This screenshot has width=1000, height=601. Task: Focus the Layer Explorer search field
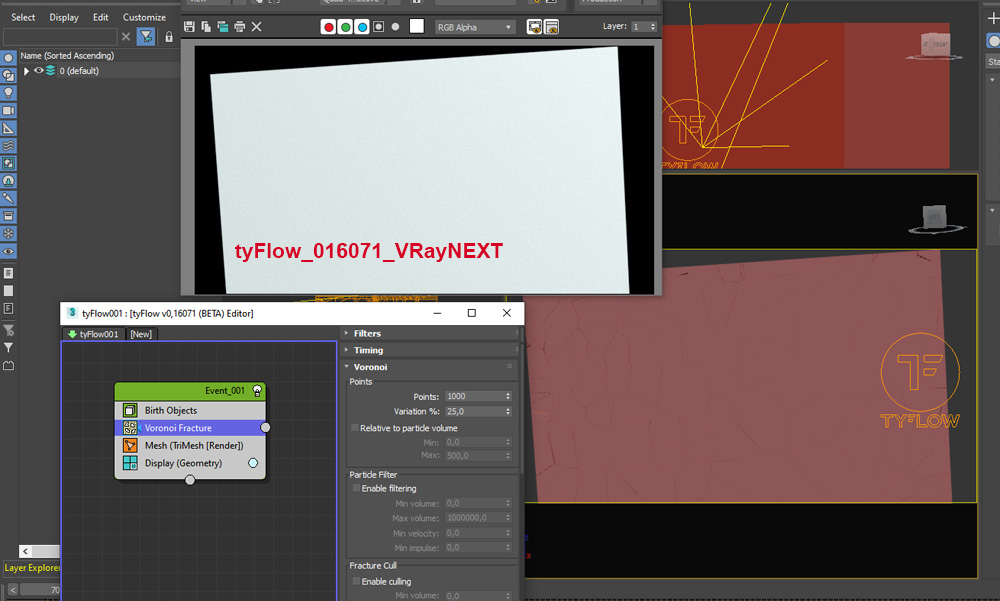coord(60,36)
